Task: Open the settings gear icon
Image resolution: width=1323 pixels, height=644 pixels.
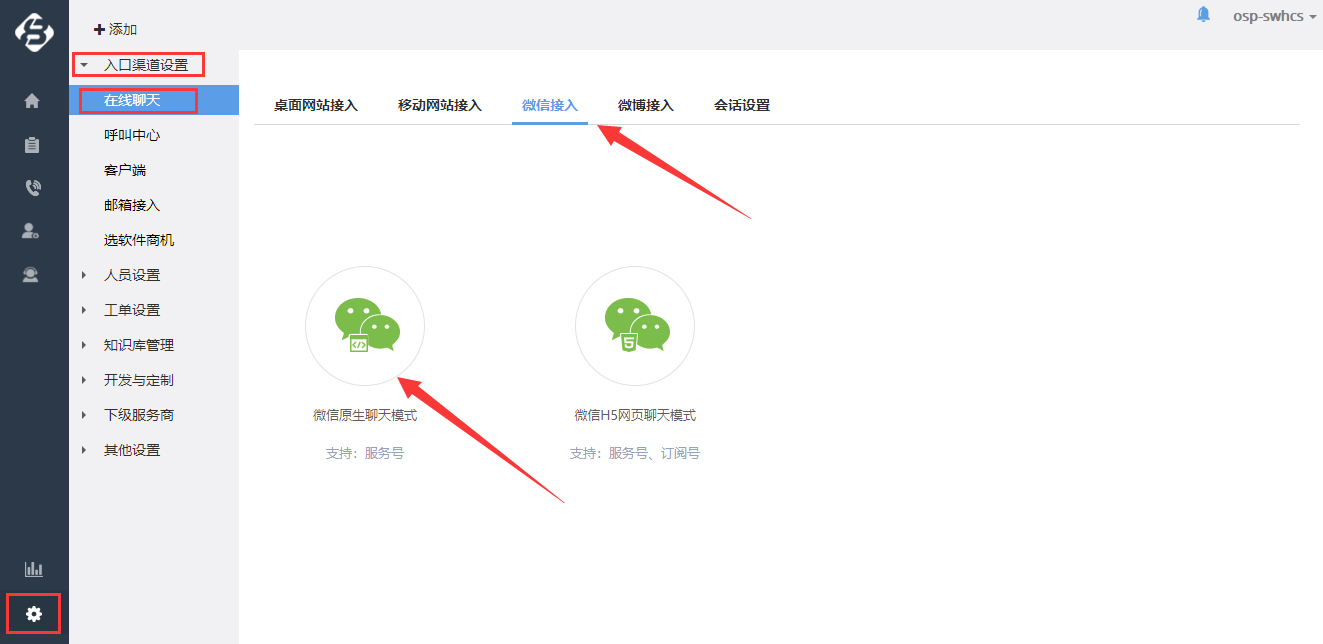Action: (34, 614)
